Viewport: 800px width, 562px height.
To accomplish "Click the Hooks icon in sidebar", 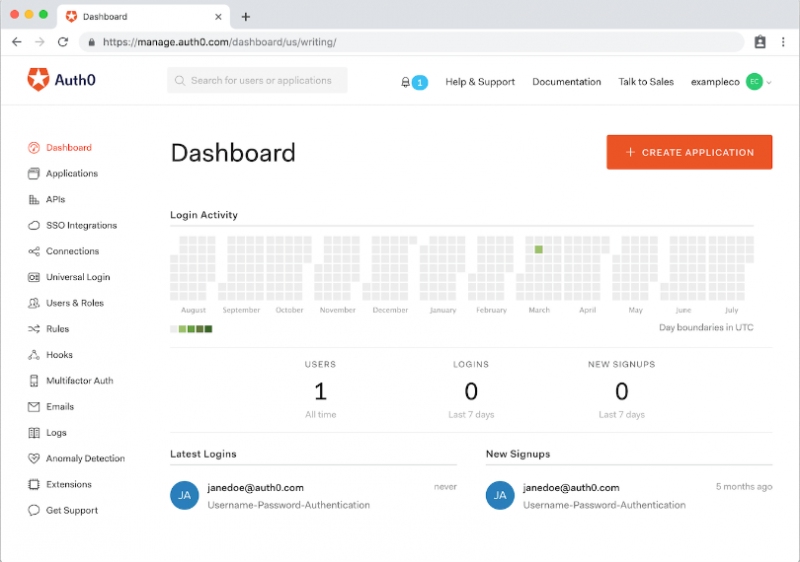I will pyautogui.click(x=34, y=355).
